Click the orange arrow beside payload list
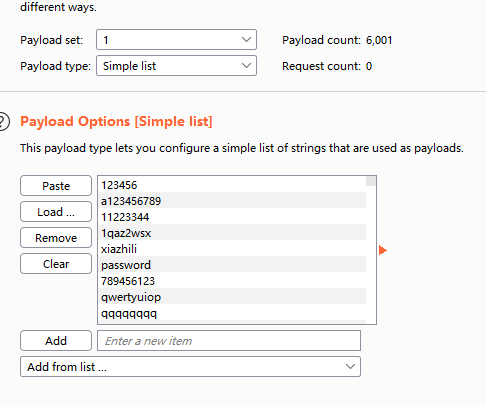 tap(383, 250)
